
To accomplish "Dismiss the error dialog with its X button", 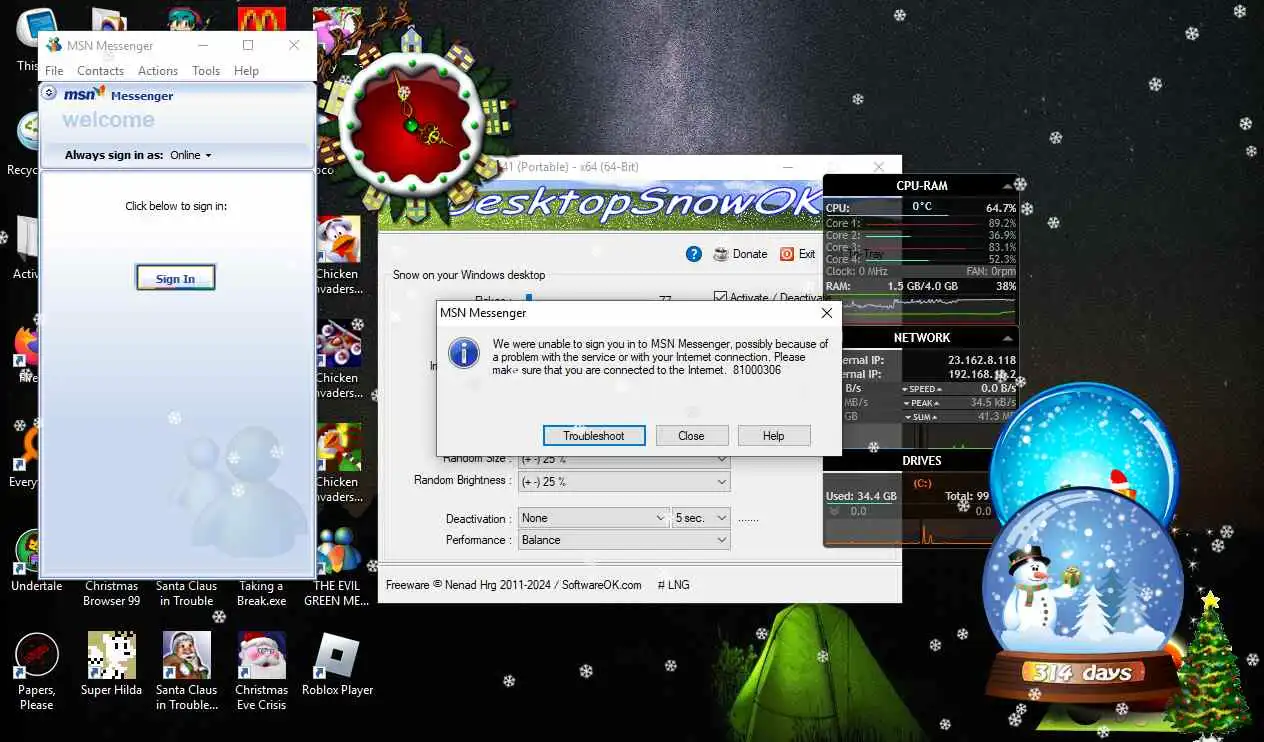I will tap(826, 313).
